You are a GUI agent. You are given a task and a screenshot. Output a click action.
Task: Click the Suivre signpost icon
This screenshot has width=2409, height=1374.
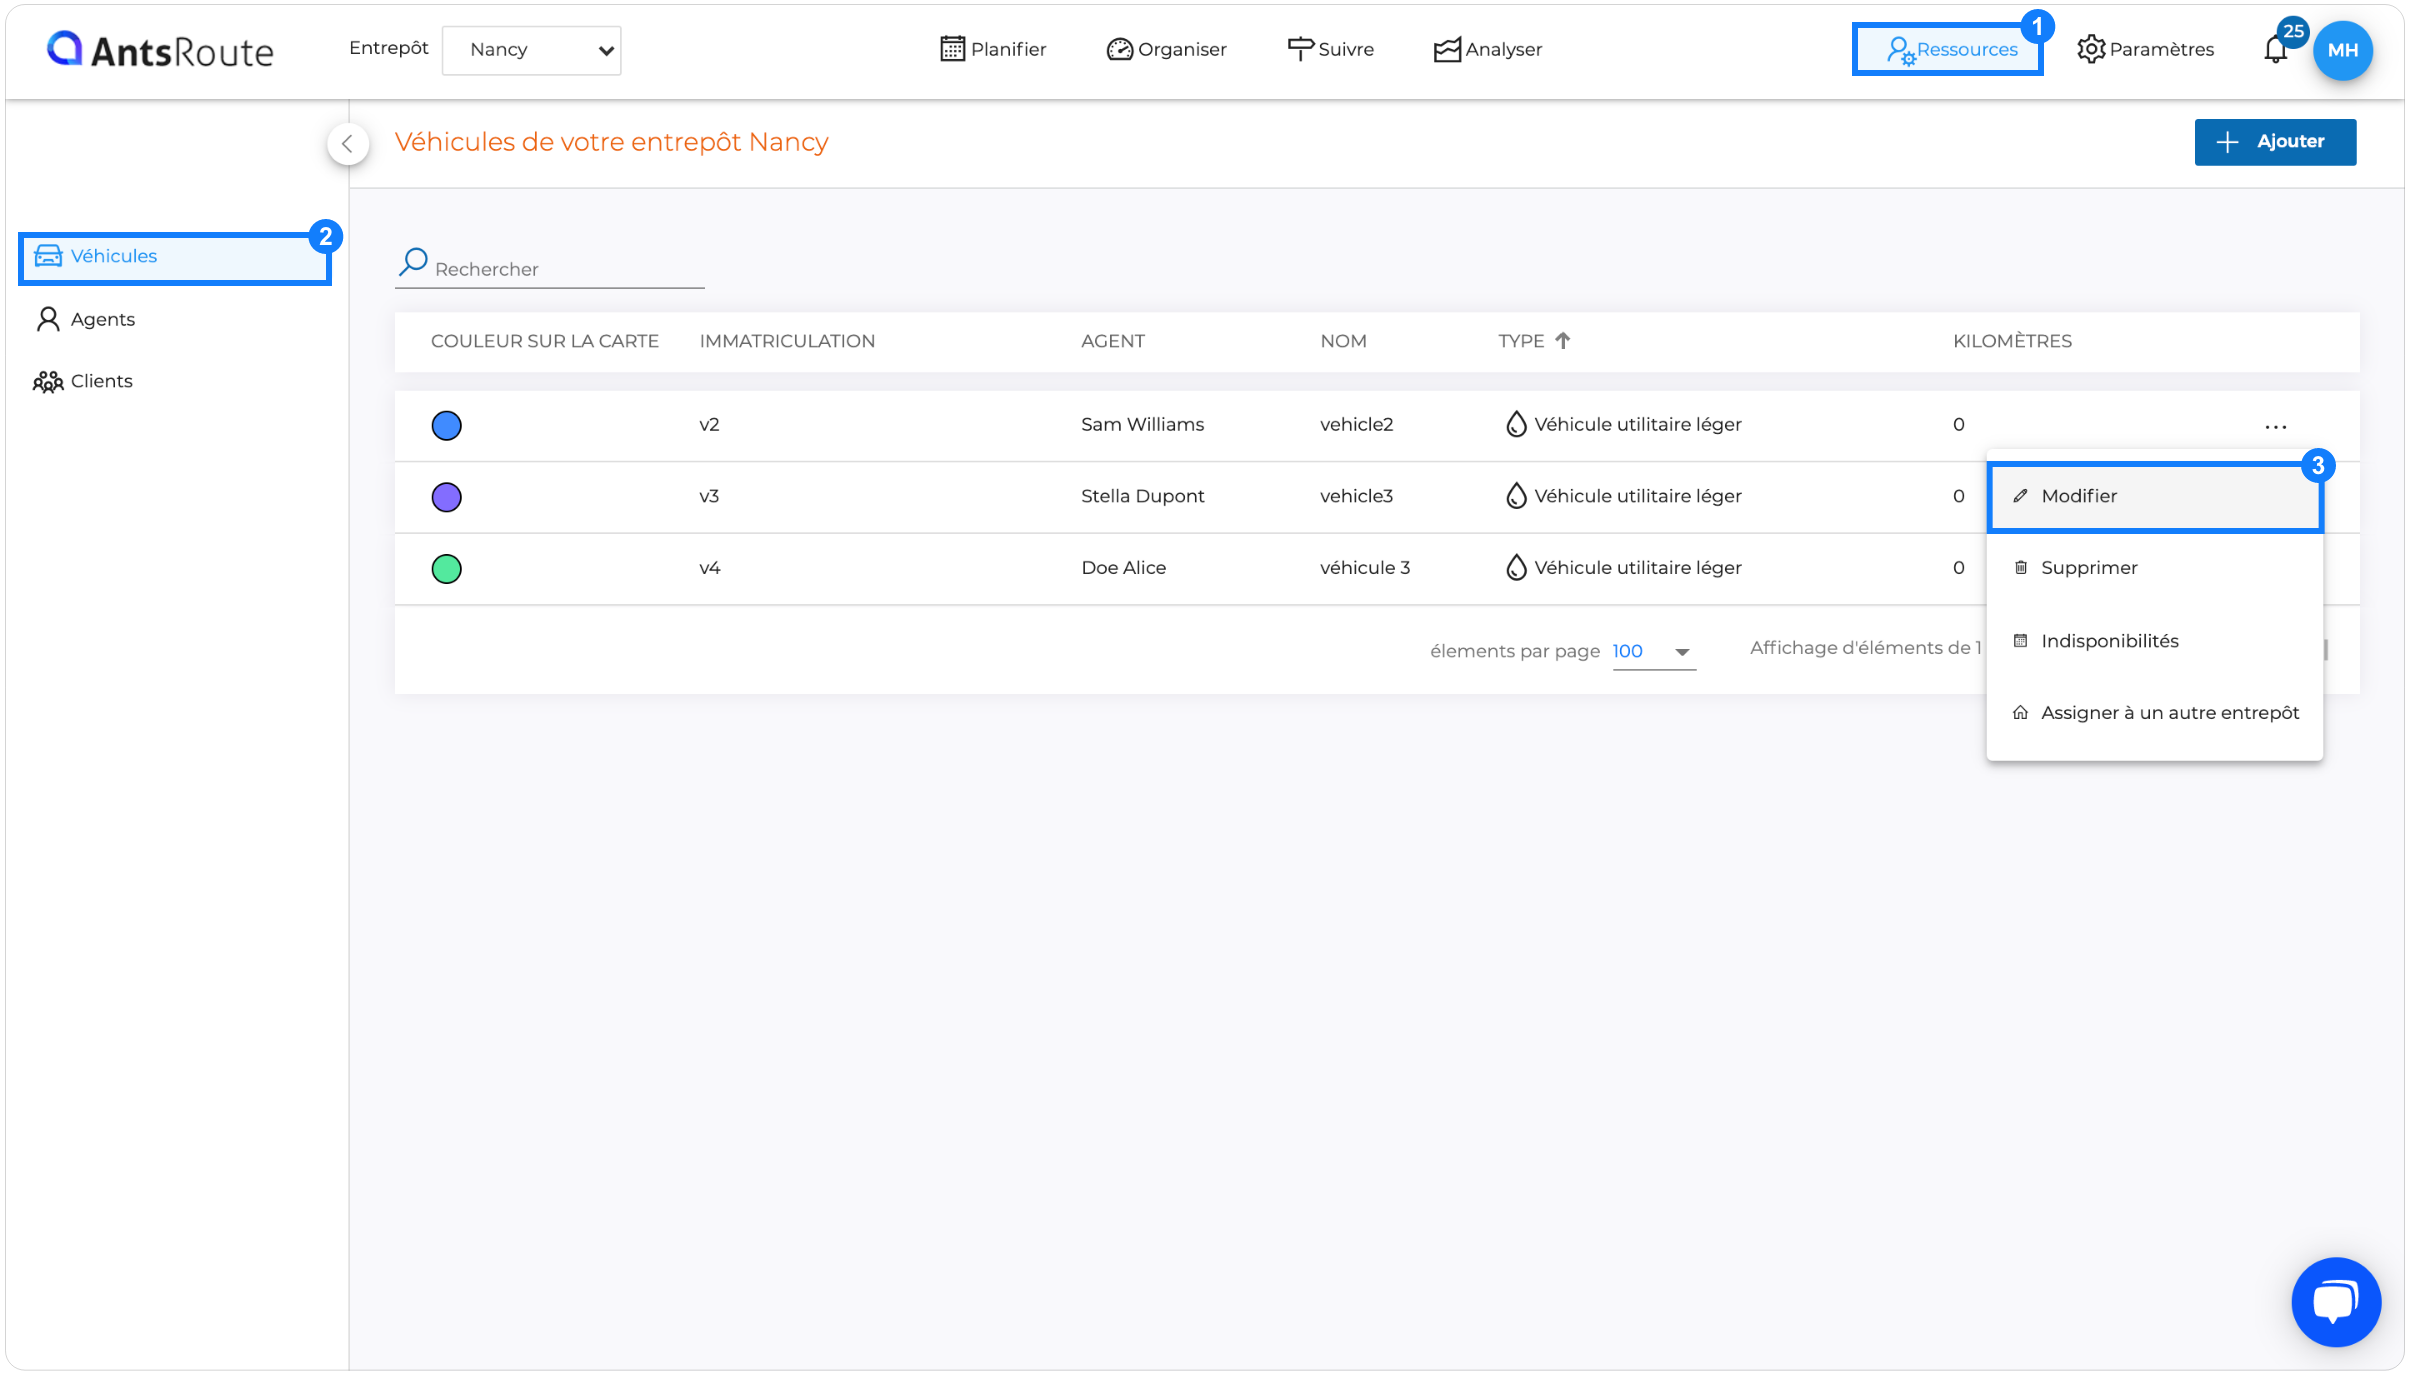[x=1300, y=49]
